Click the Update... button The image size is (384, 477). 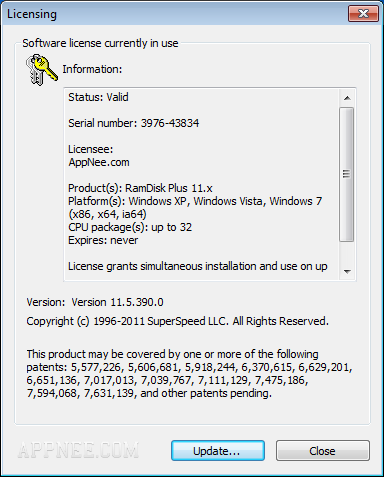[x=218, y=451]
